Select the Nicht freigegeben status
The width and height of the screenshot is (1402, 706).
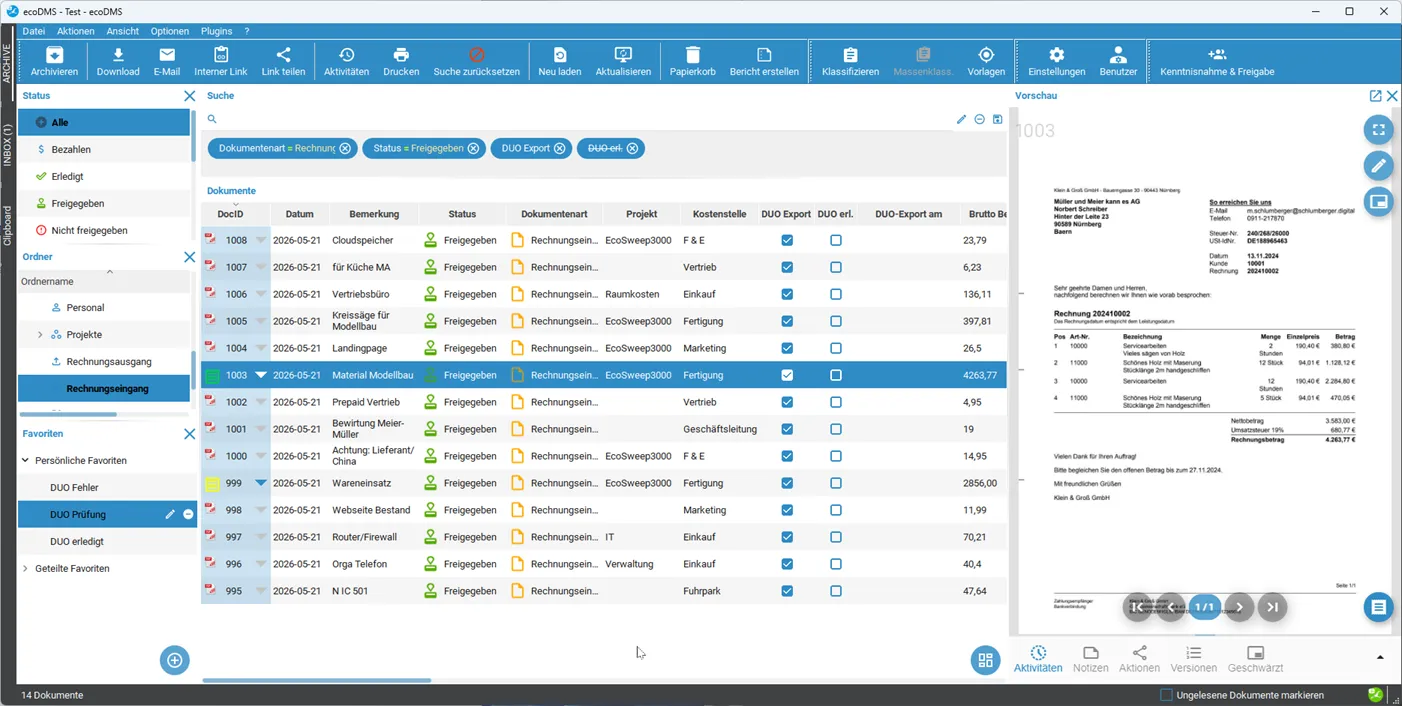click(x=104, y=230)
